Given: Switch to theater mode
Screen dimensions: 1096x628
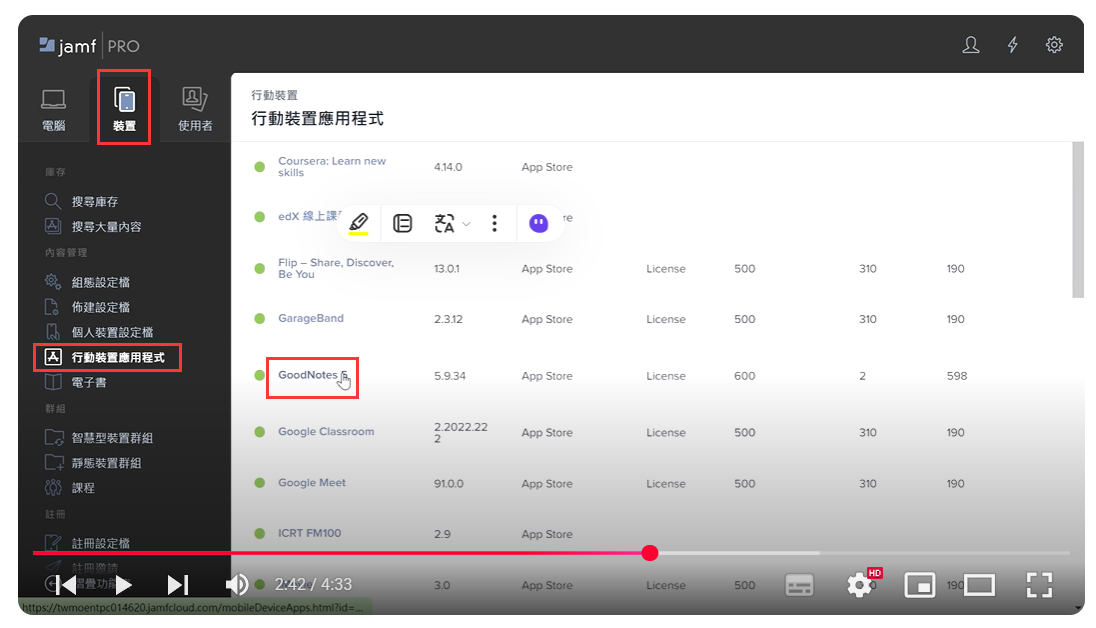Looking at the screenshot, I should click(979, 585).
